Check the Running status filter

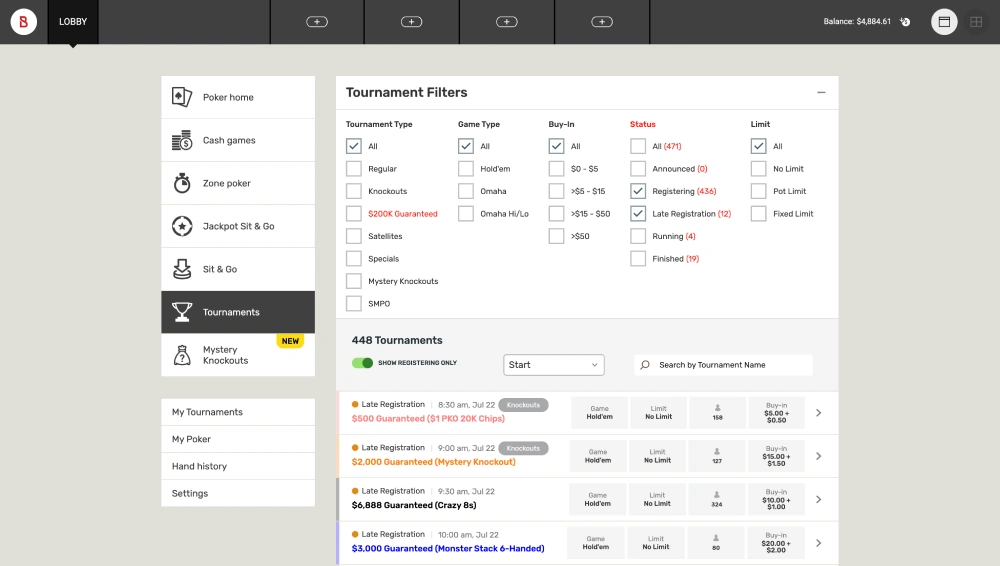638,236
